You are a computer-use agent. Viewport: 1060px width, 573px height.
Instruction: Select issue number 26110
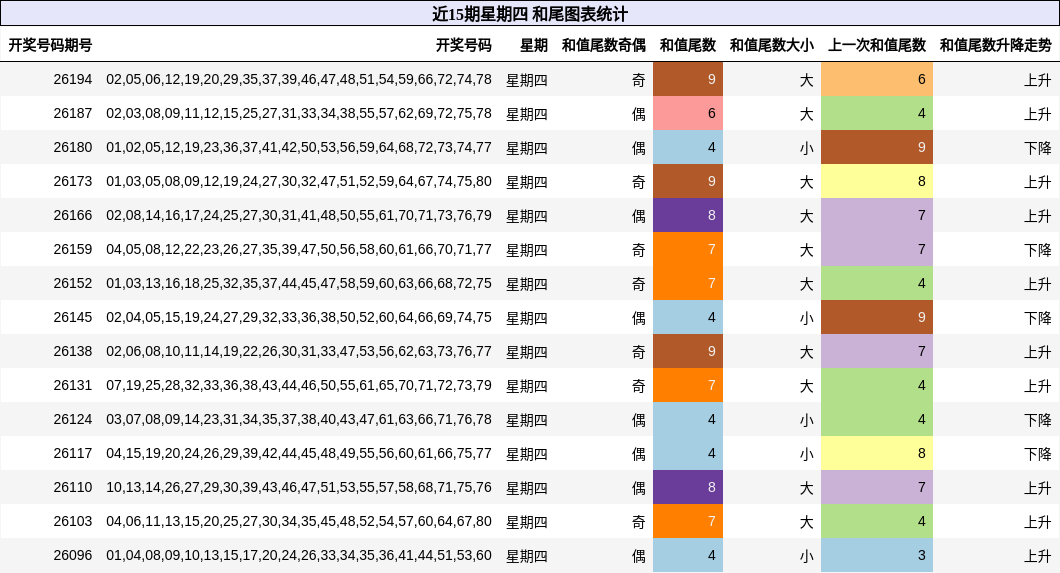[x=73, y=487]
